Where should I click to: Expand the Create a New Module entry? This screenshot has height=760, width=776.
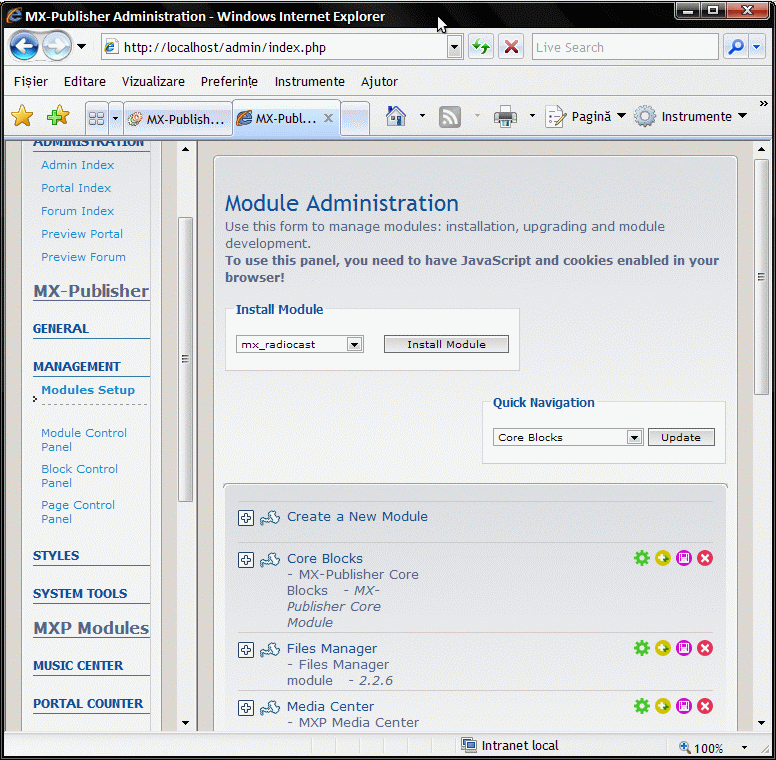[246, 518]
